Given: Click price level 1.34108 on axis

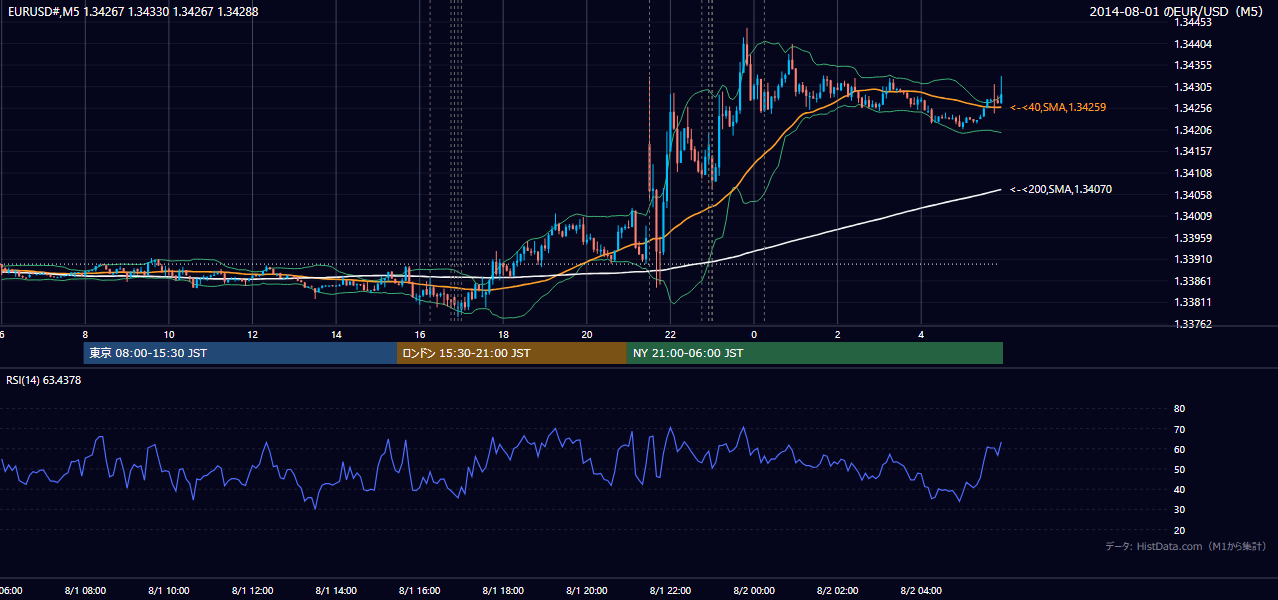Looking at the screenshot, I should (x=1193, y=173).
